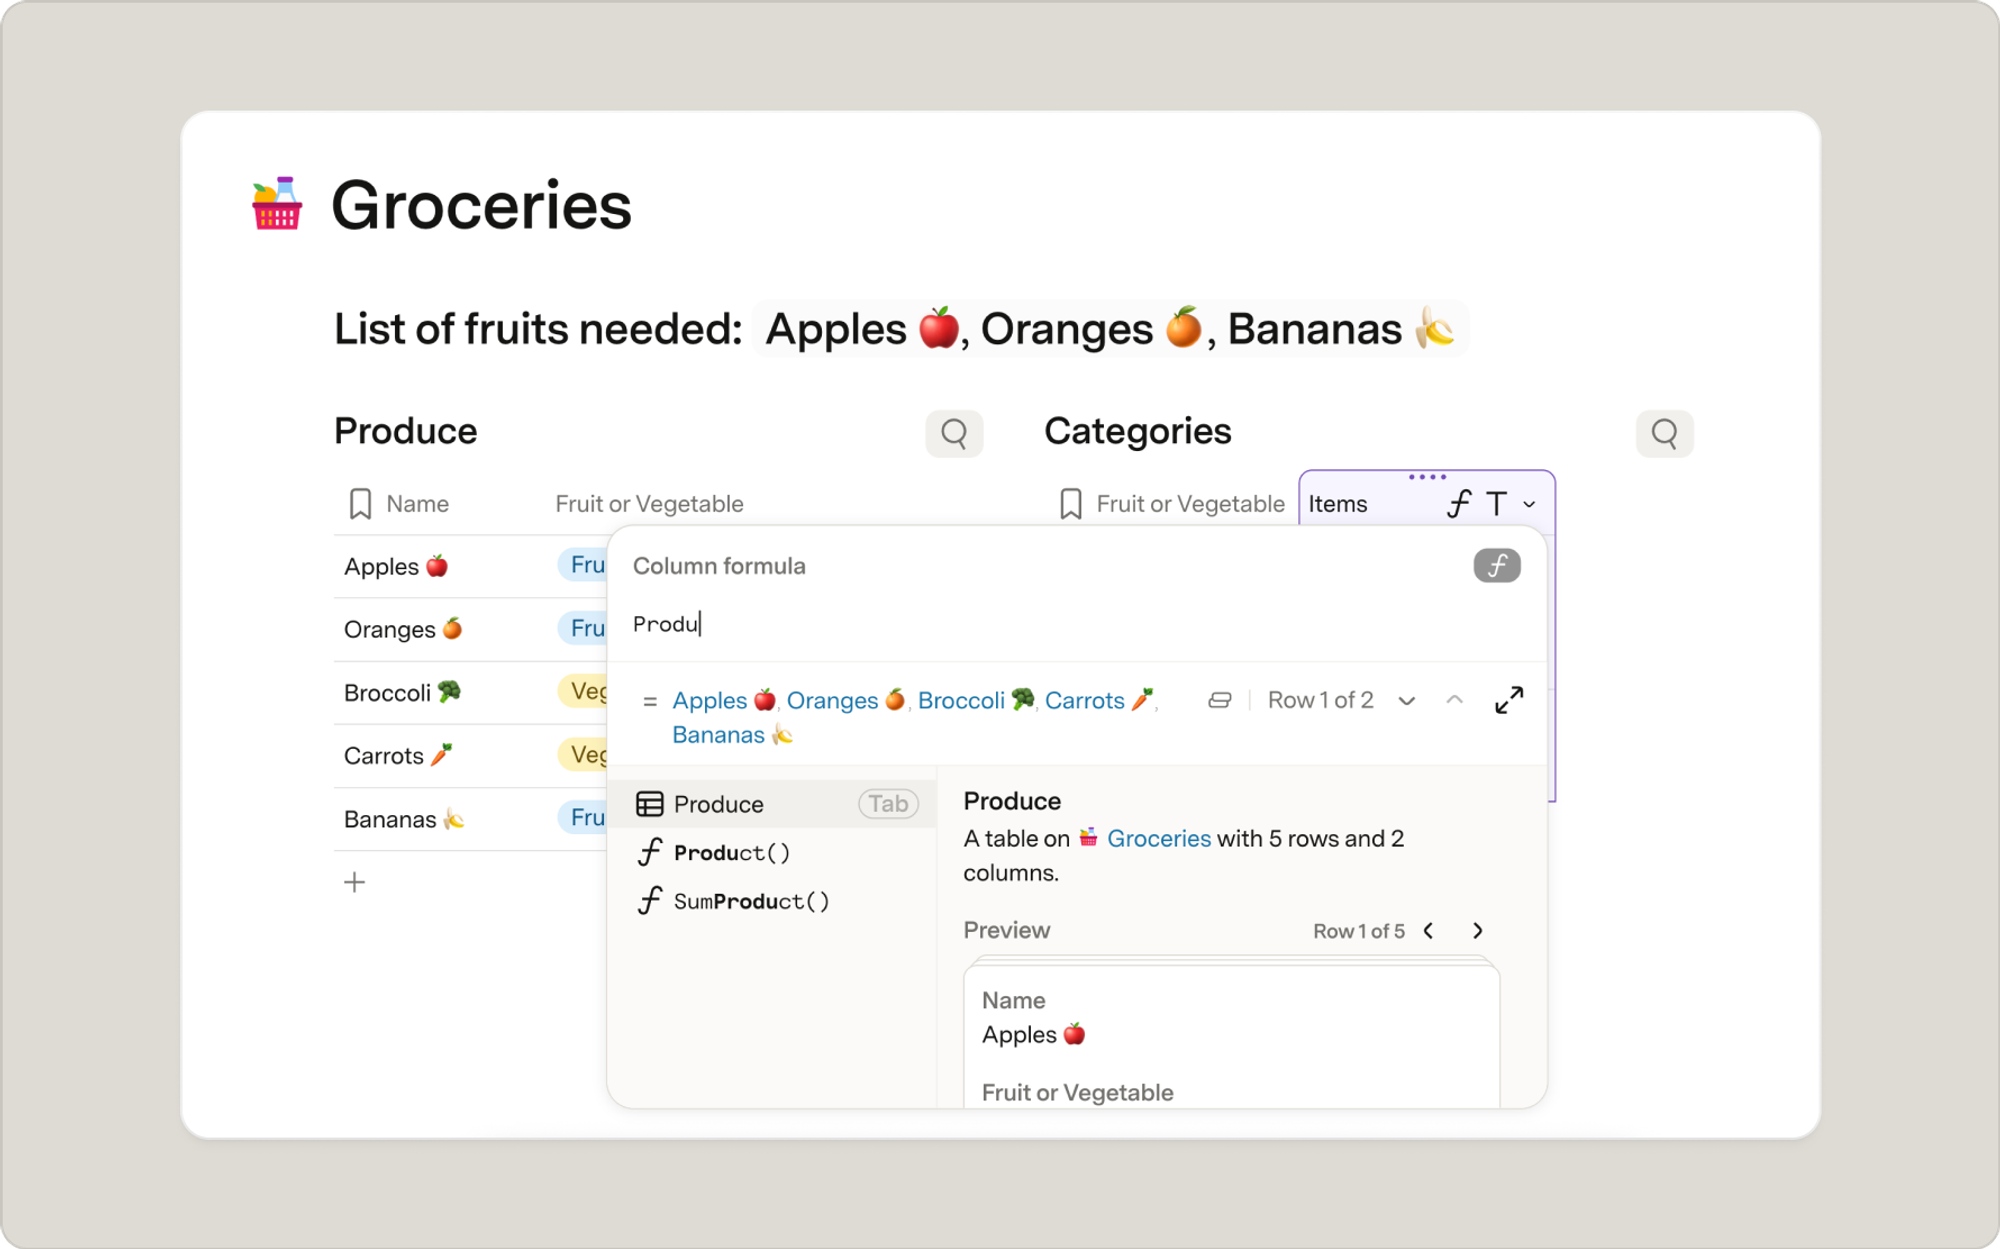This screenshot has height=1249, width=2000.
Task: Go to next result row with down chevron
Action: 1407,701
